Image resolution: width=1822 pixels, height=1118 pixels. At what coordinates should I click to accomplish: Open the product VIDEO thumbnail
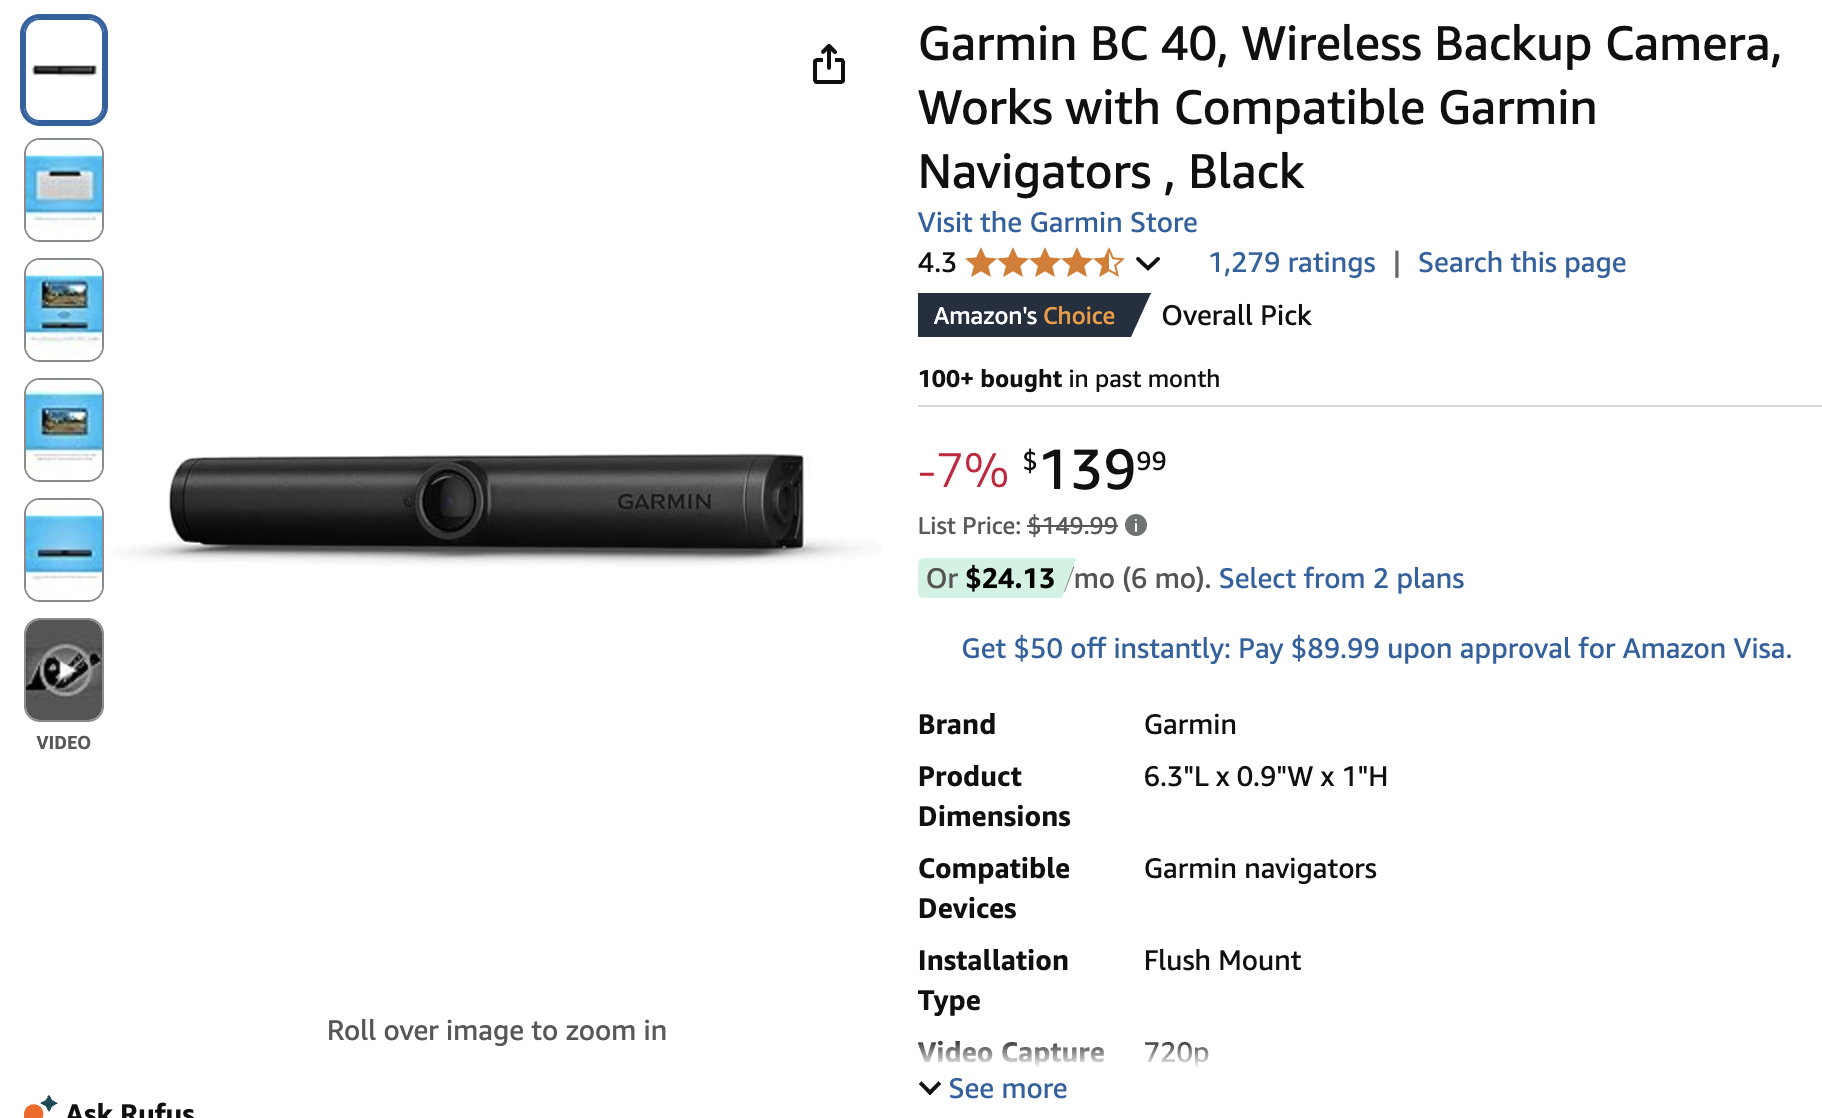pos(64,670)
